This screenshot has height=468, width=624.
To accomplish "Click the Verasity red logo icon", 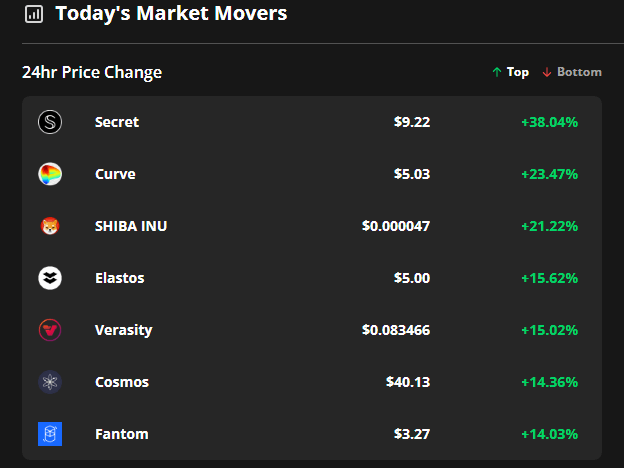I will click(50, 330).
